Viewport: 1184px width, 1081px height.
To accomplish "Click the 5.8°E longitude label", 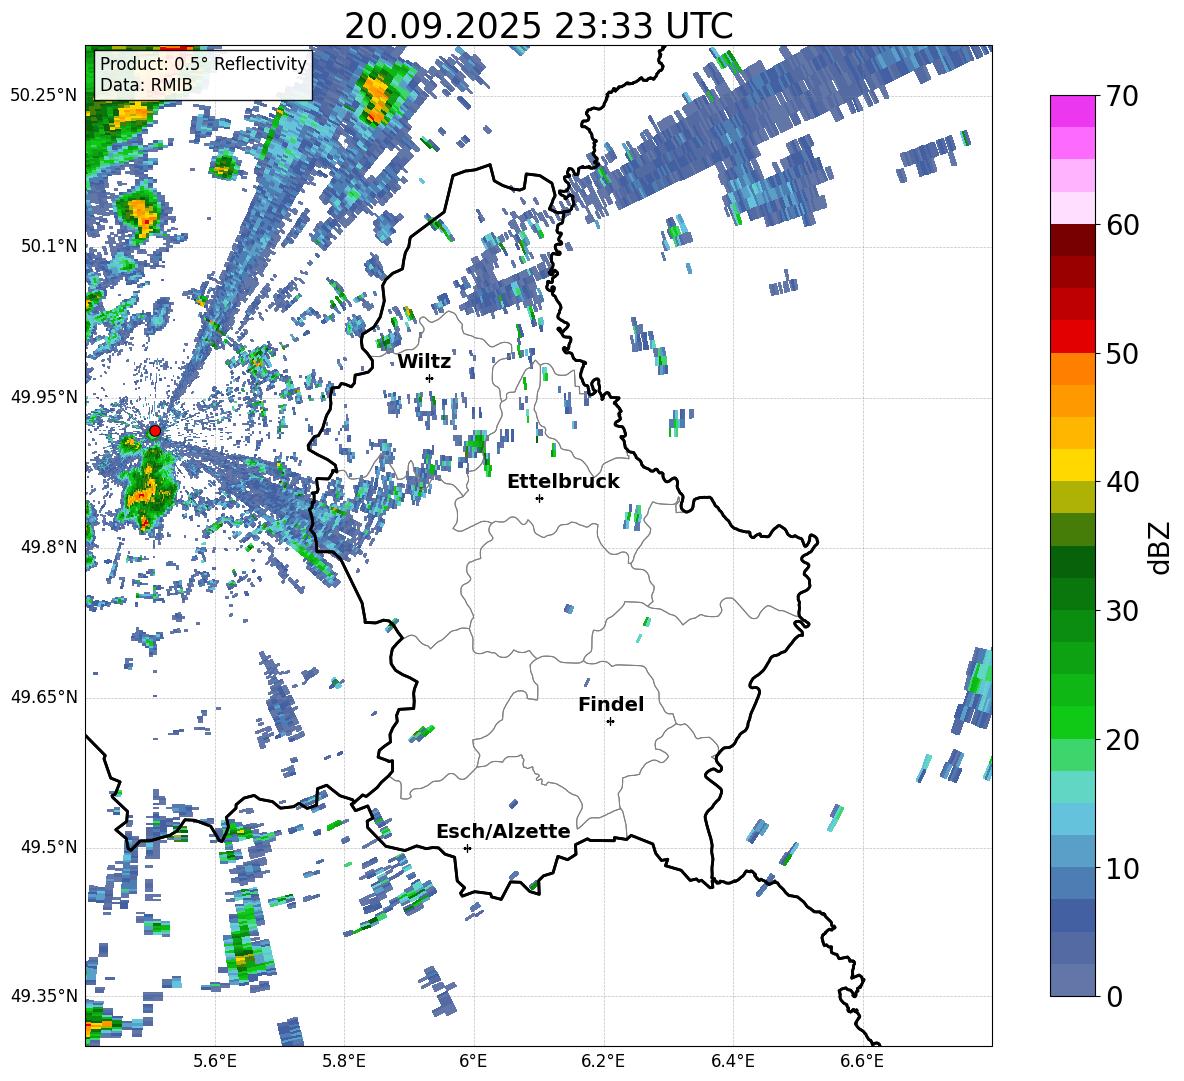I will pyautogui.click(x=344, y=1062).
